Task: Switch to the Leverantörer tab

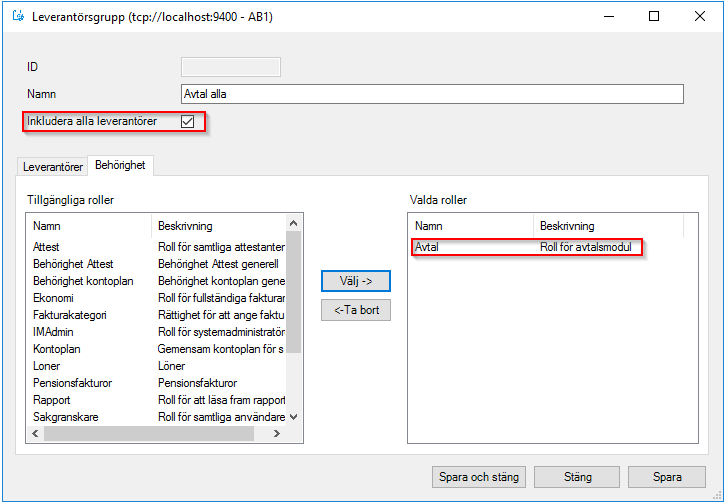Action: tap(53, 167)
